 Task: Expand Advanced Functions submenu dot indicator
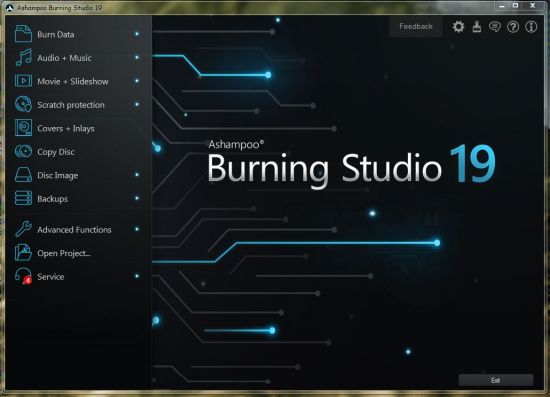tap(137, 229)
